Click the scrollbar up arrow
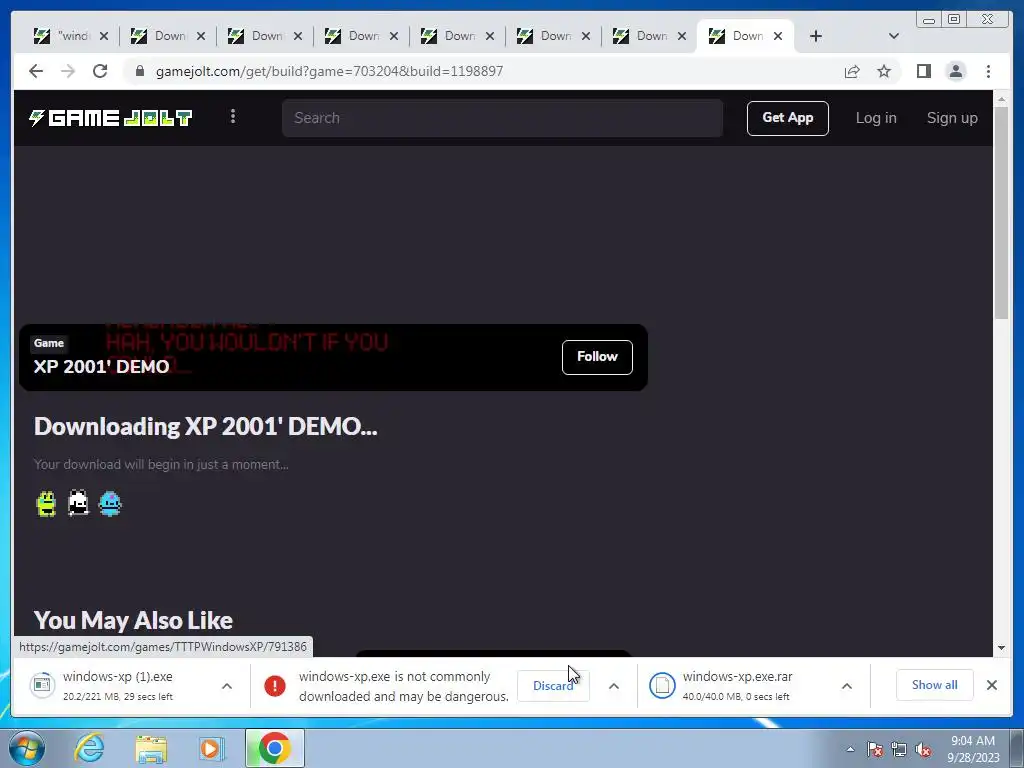 pyautogui.click(x=1002, y=99)
